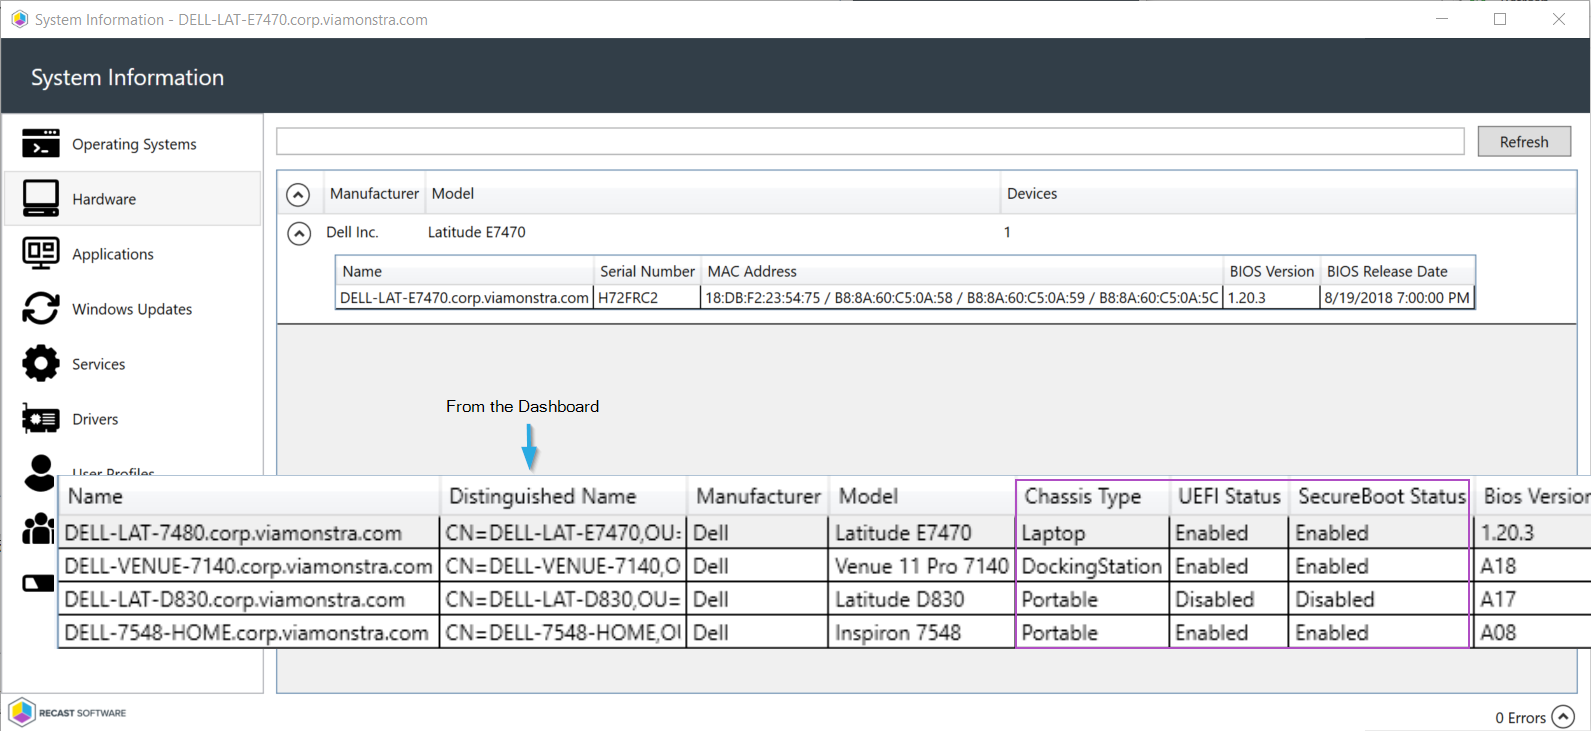Image resolution: width=1591 pixels, height=731 pixels.
Task: Sort by the Serial Number column header
Action: tap(647, 271)
